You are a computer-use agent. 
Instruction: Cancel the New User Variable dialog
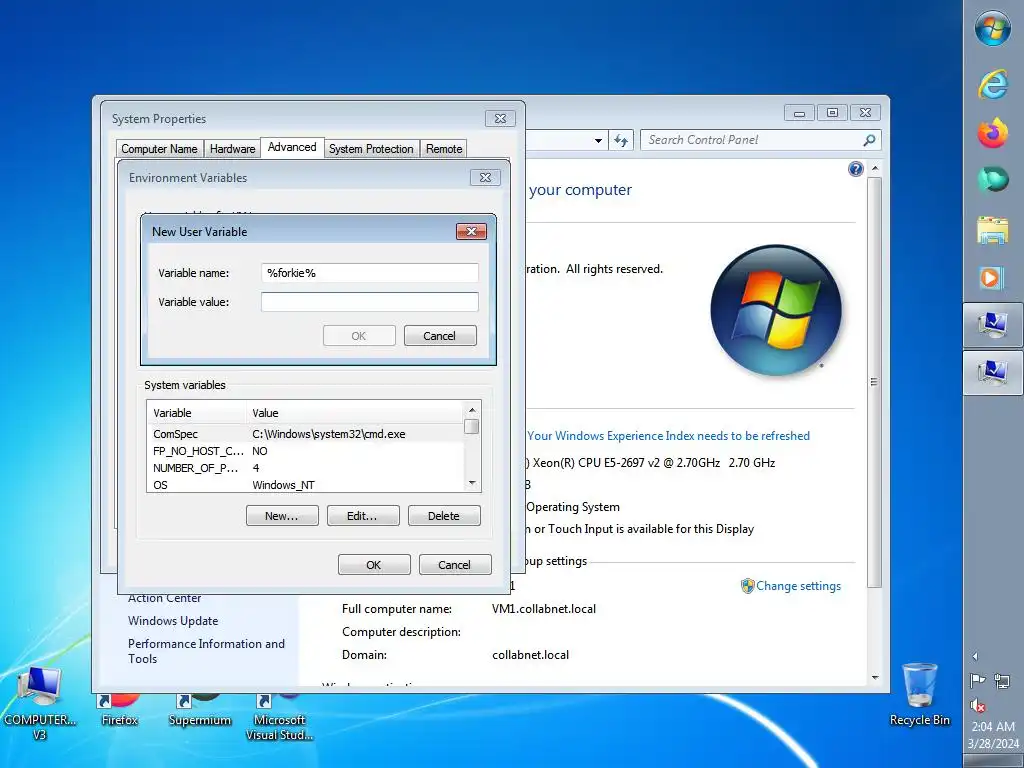440,336
